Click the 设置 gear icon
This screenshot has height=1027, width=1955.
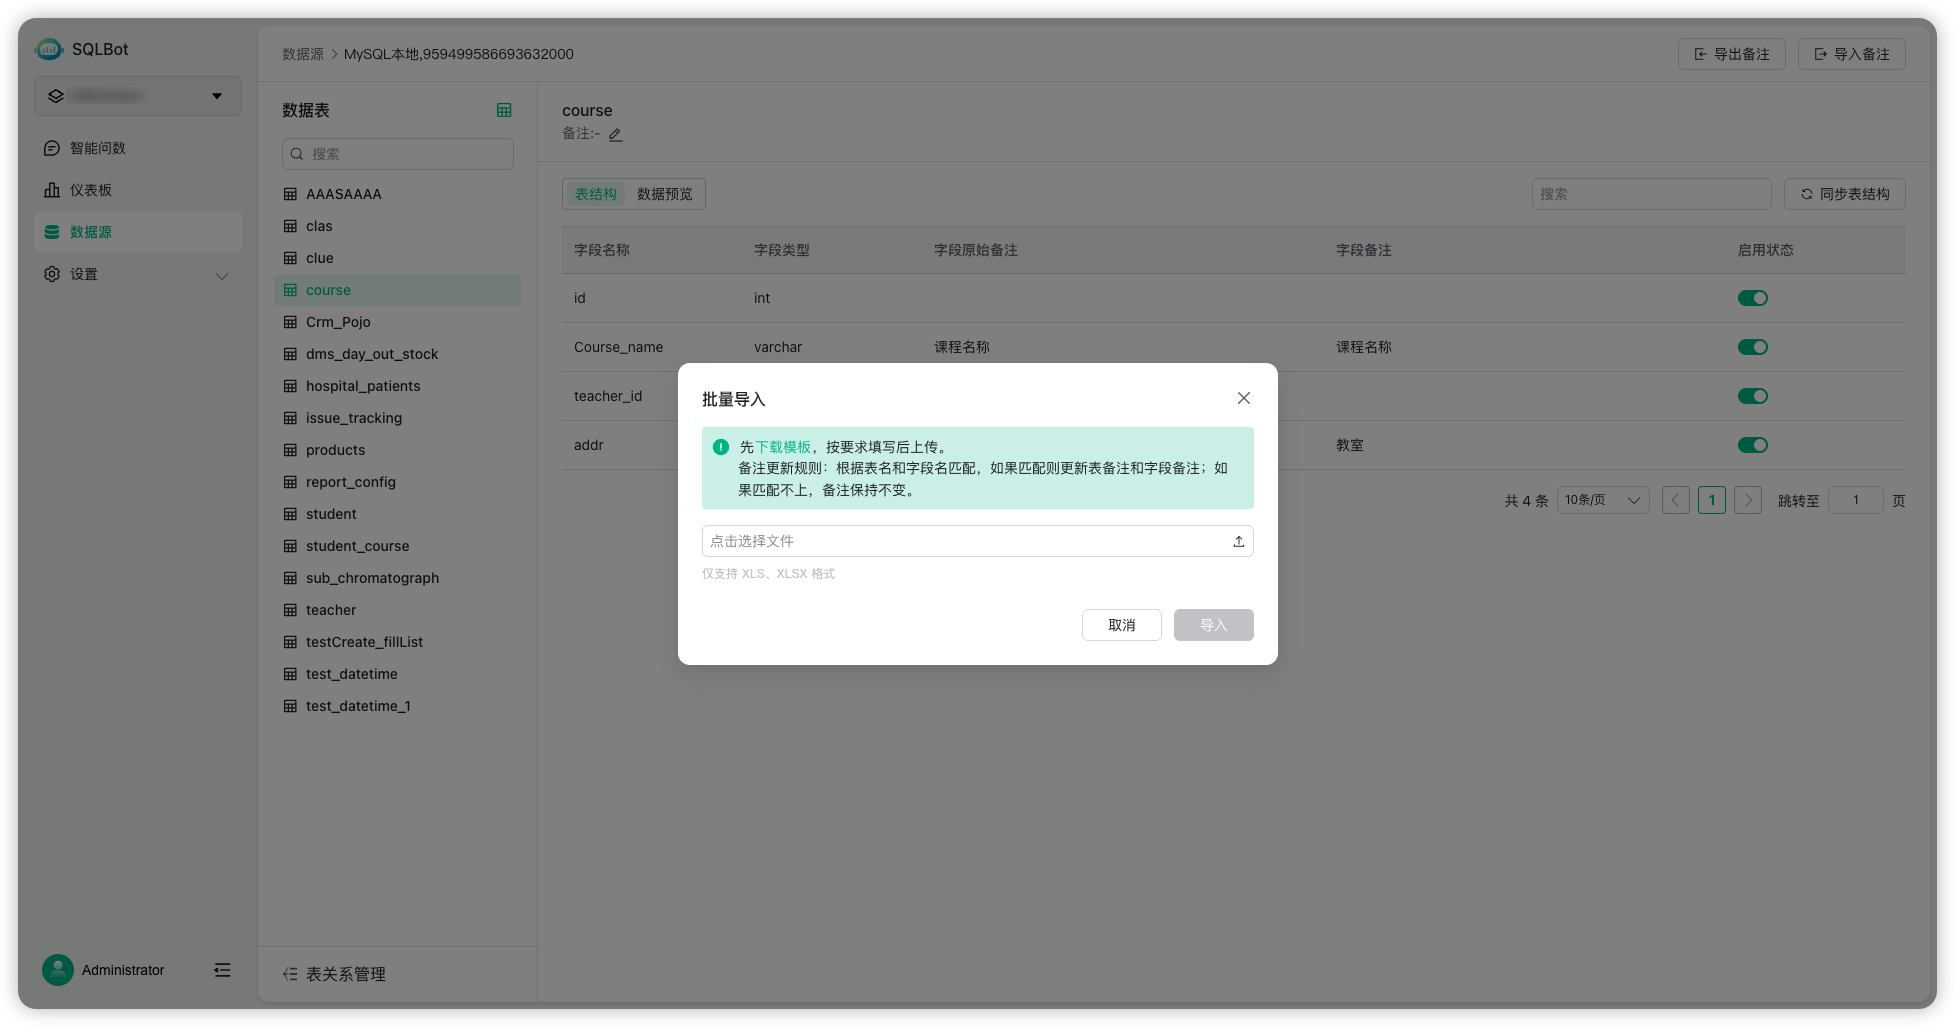52,274
